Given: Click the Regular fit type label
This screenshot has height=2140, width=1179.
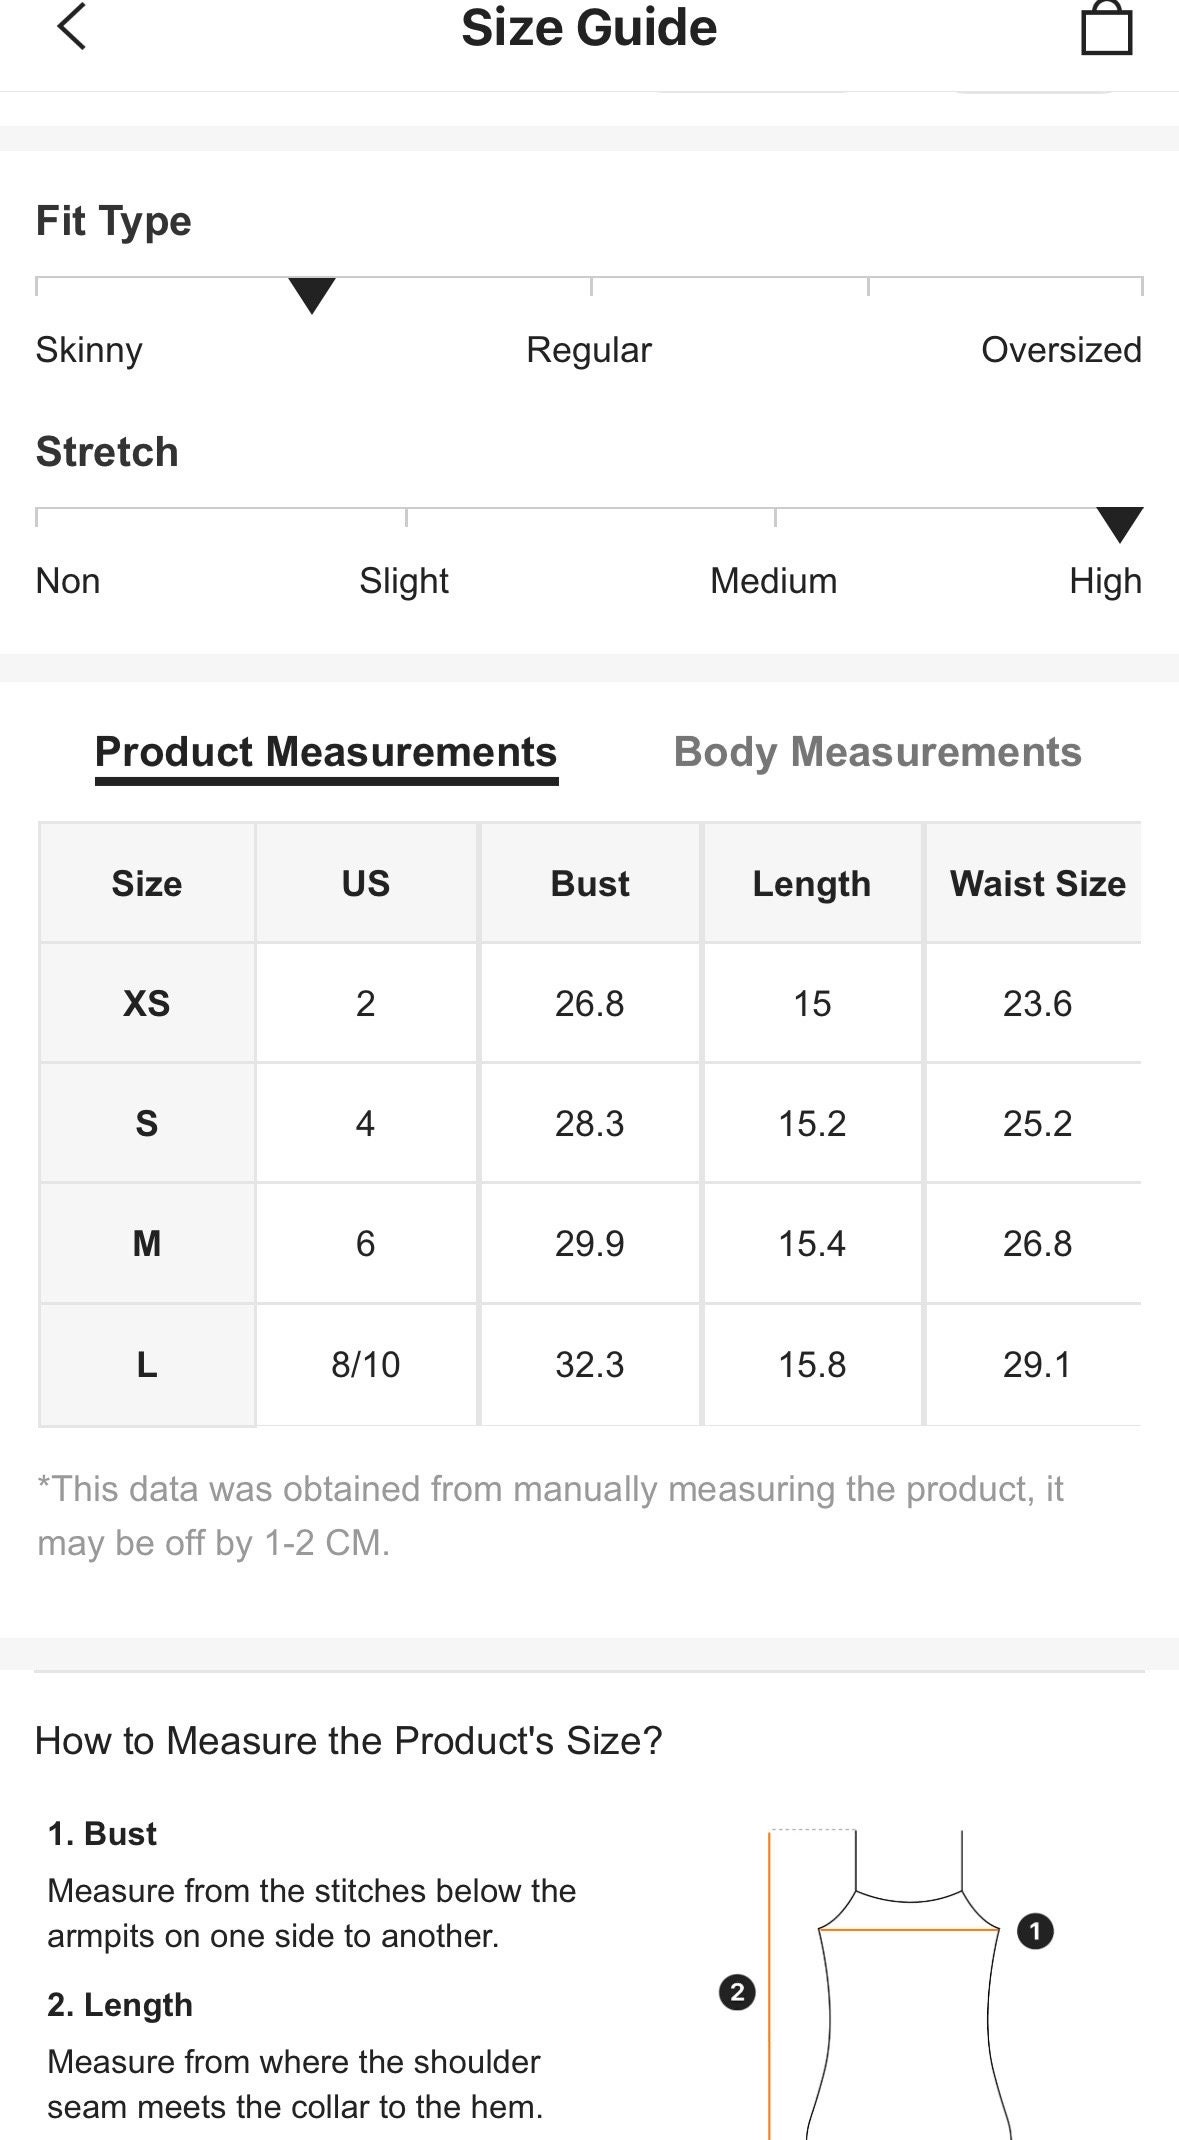Looking at the screenshot, I should 589,350.
